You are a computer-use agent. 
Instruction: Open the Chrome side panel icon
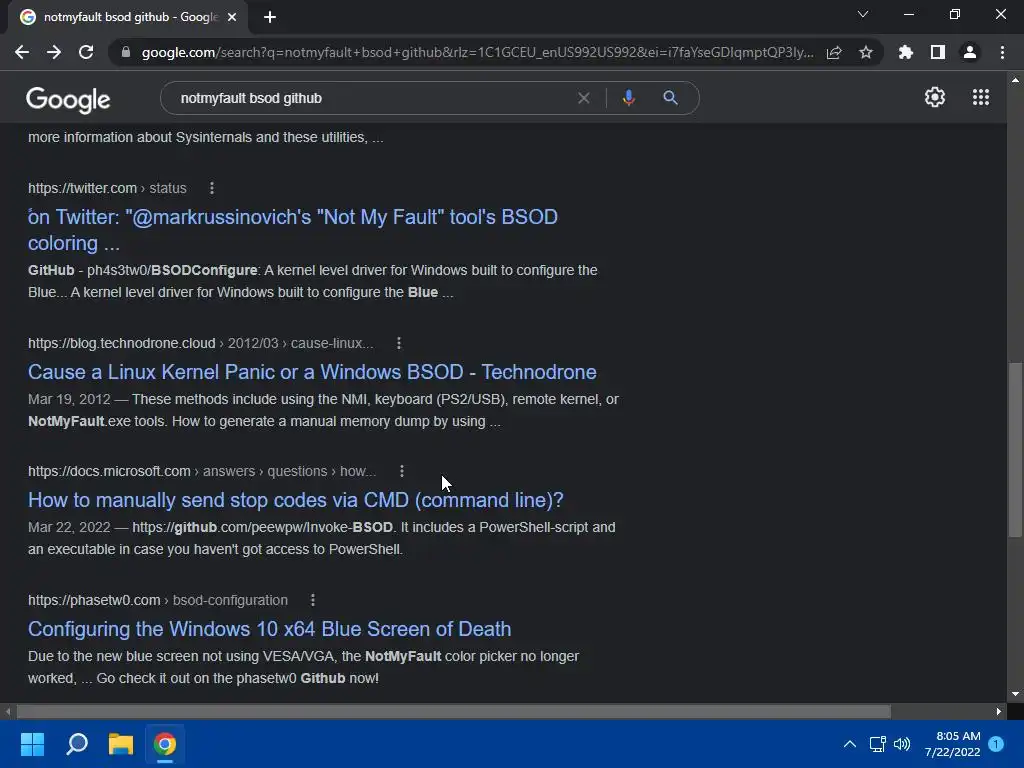[x=938, y=52]
